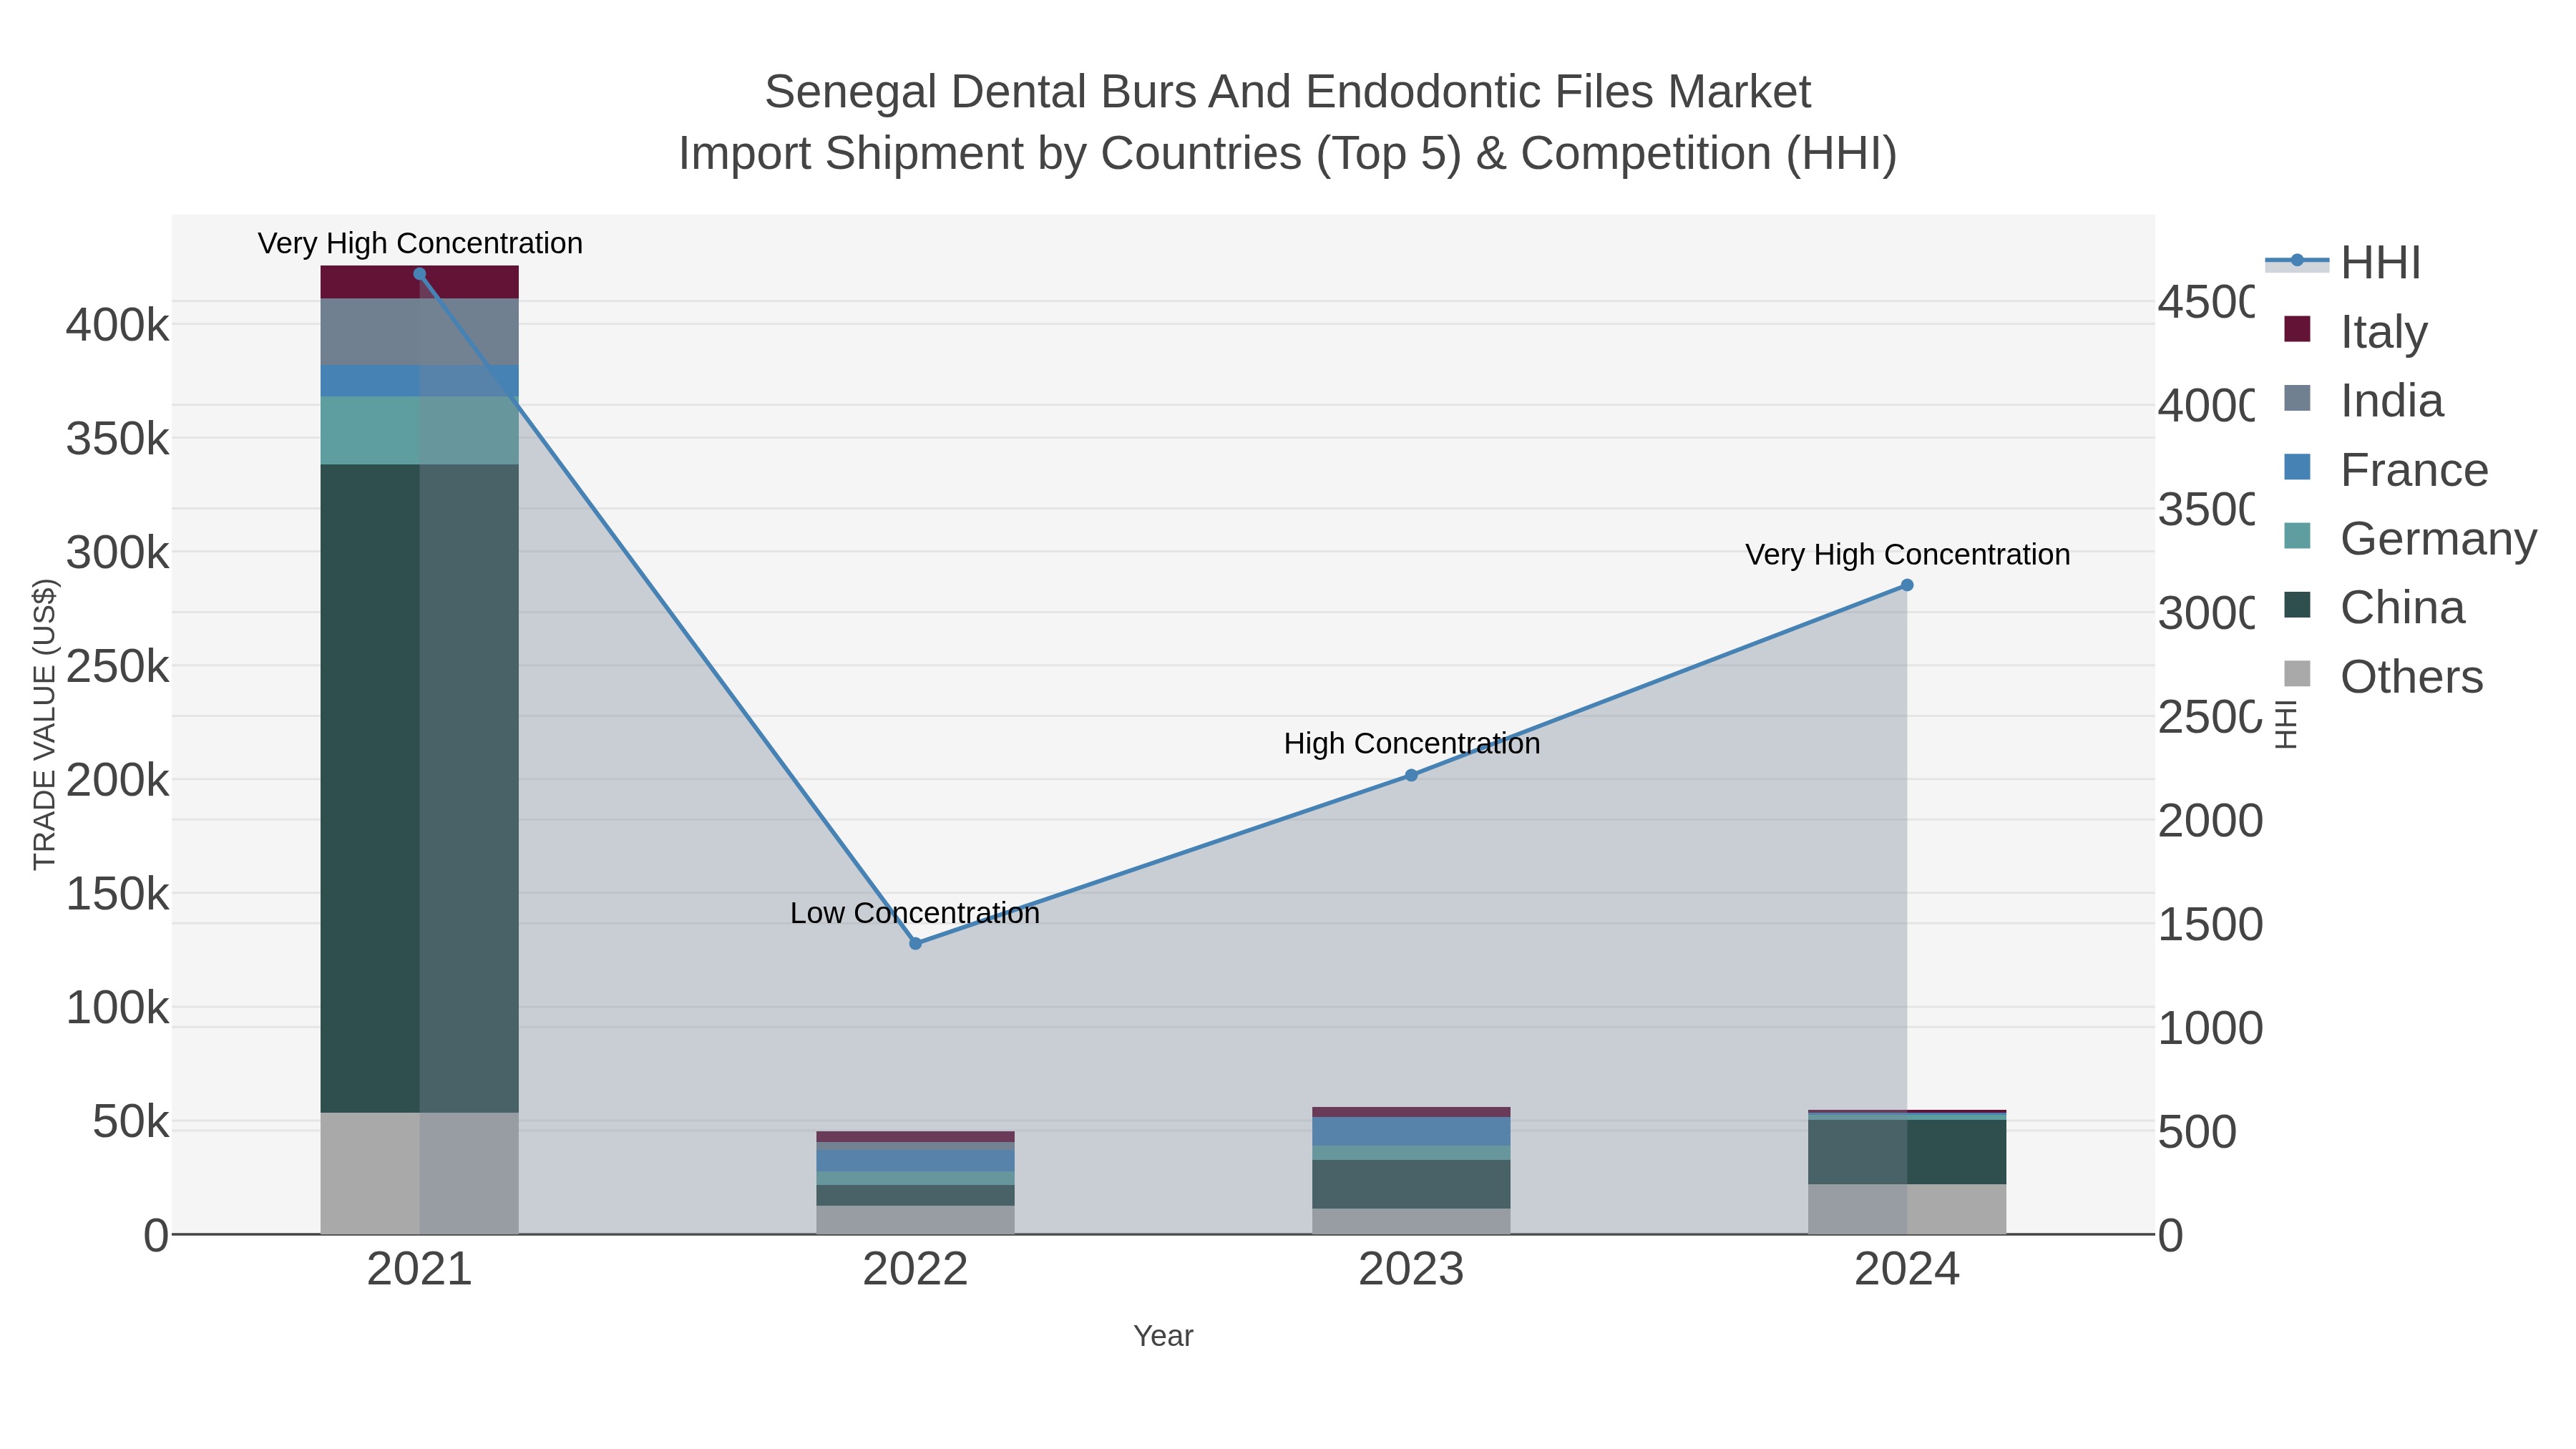Click the China segment in the 2024 bar
This screenshot has width=2576, height=1449.
[x=1907, y=1152]
